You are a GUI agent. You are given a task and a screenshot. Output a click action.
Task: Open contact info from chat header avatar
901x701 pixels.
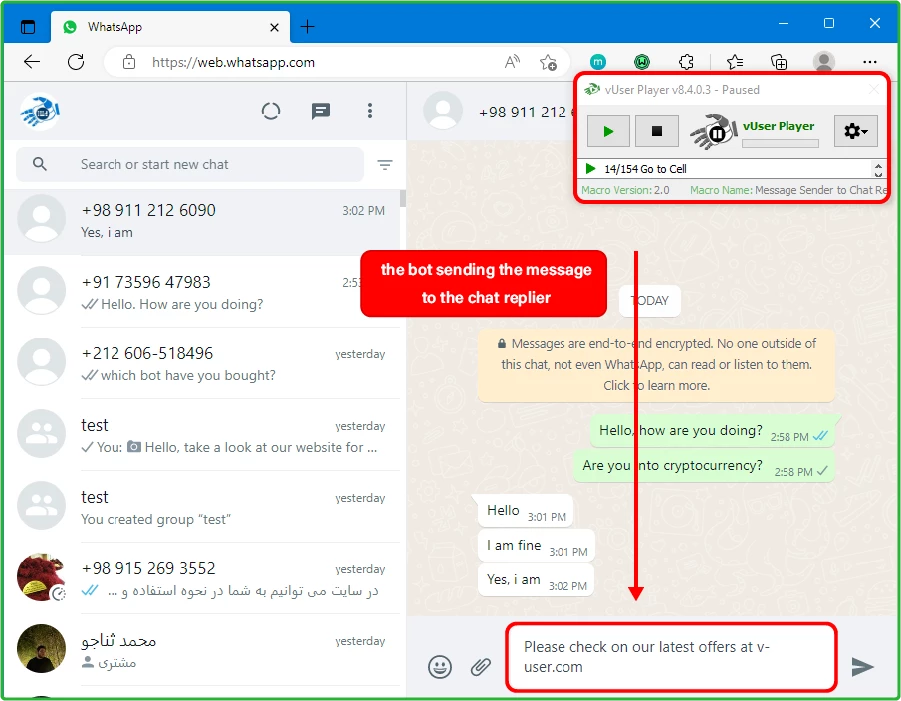(x=442, y=111)
